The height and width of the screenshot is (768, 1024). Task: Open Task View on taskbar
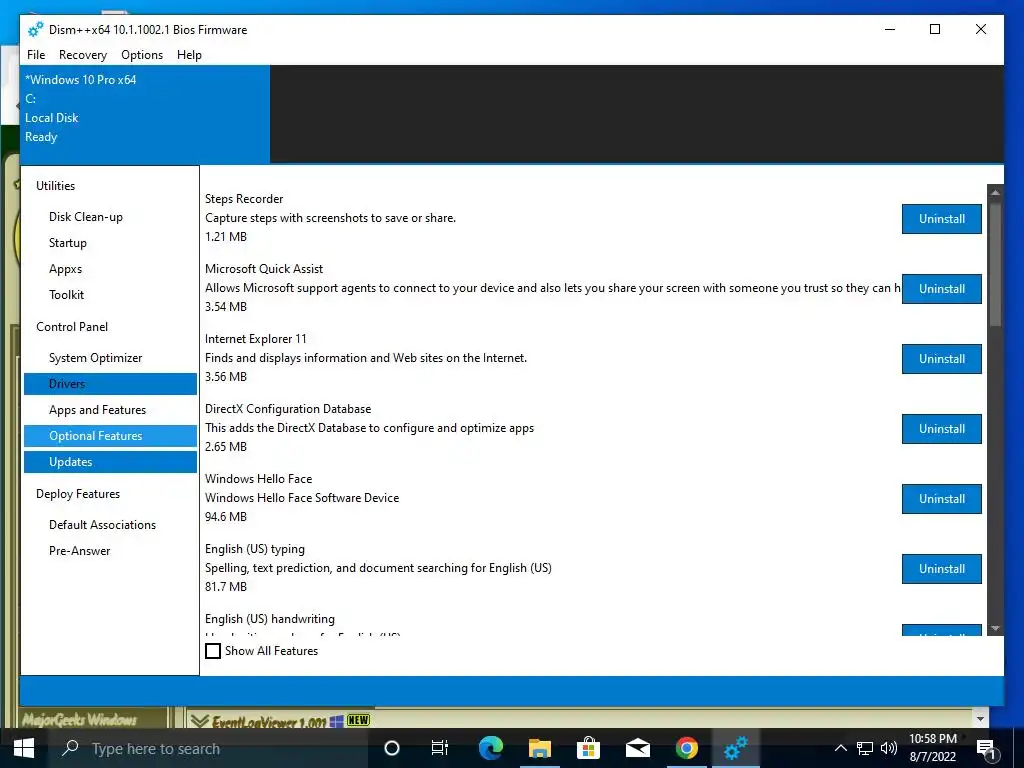point(440,748)
